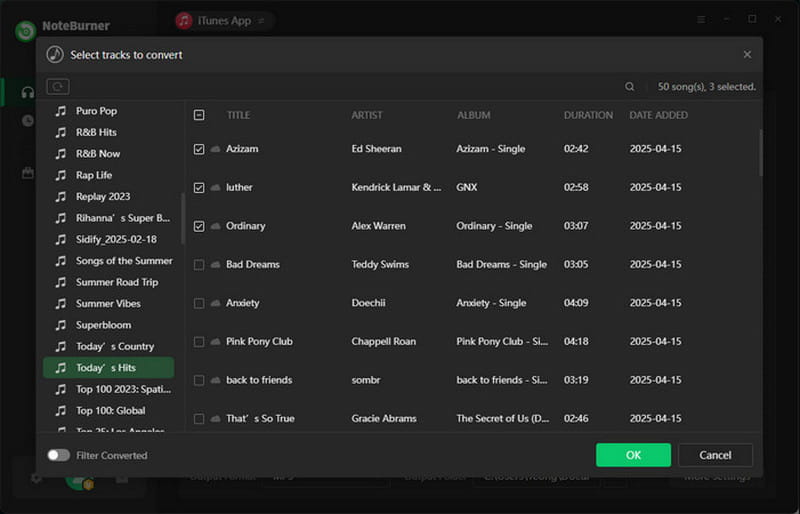This screenshot has width=800, height=514.
Task: Click the cloud icon beside back to friends
Action: pyautogui.click(x=216, y=380)
